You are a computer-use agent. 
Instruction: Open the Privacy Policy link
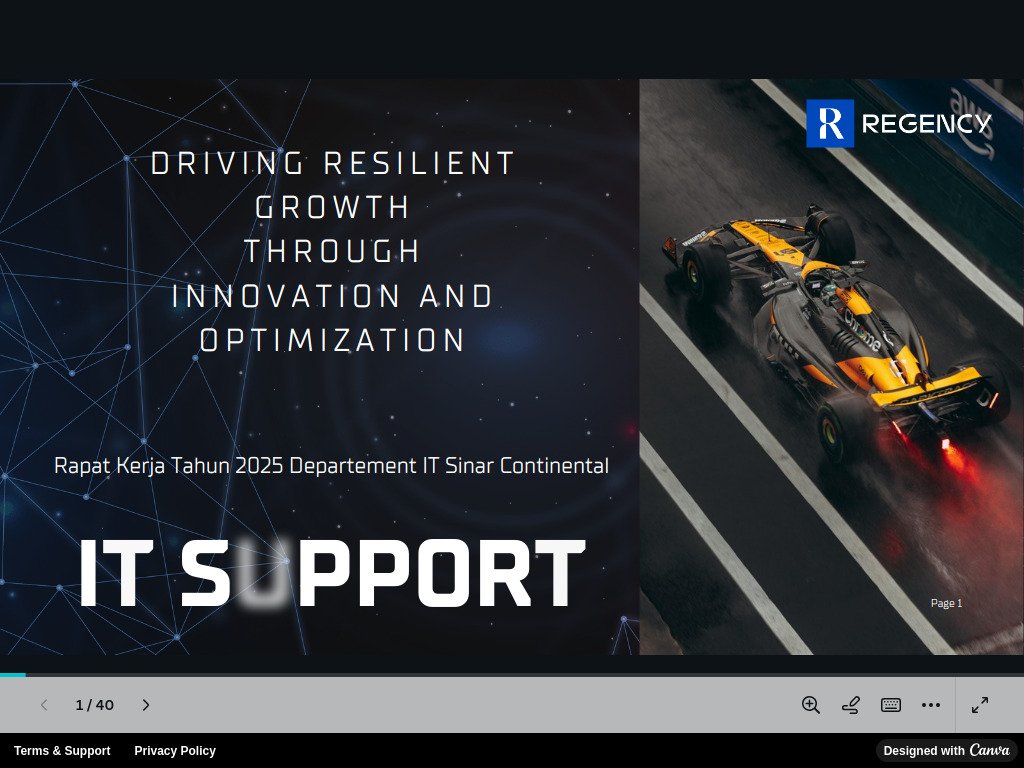point(175,751)
